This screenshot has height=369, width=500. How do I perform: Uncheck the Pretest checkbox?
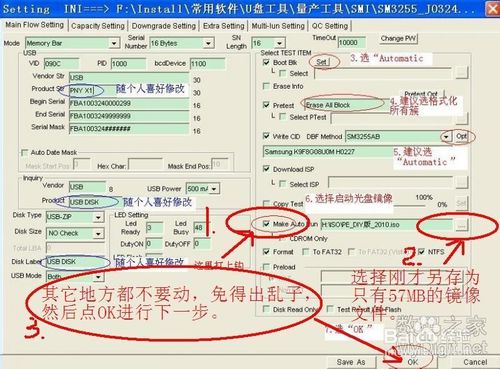(266, 105)
